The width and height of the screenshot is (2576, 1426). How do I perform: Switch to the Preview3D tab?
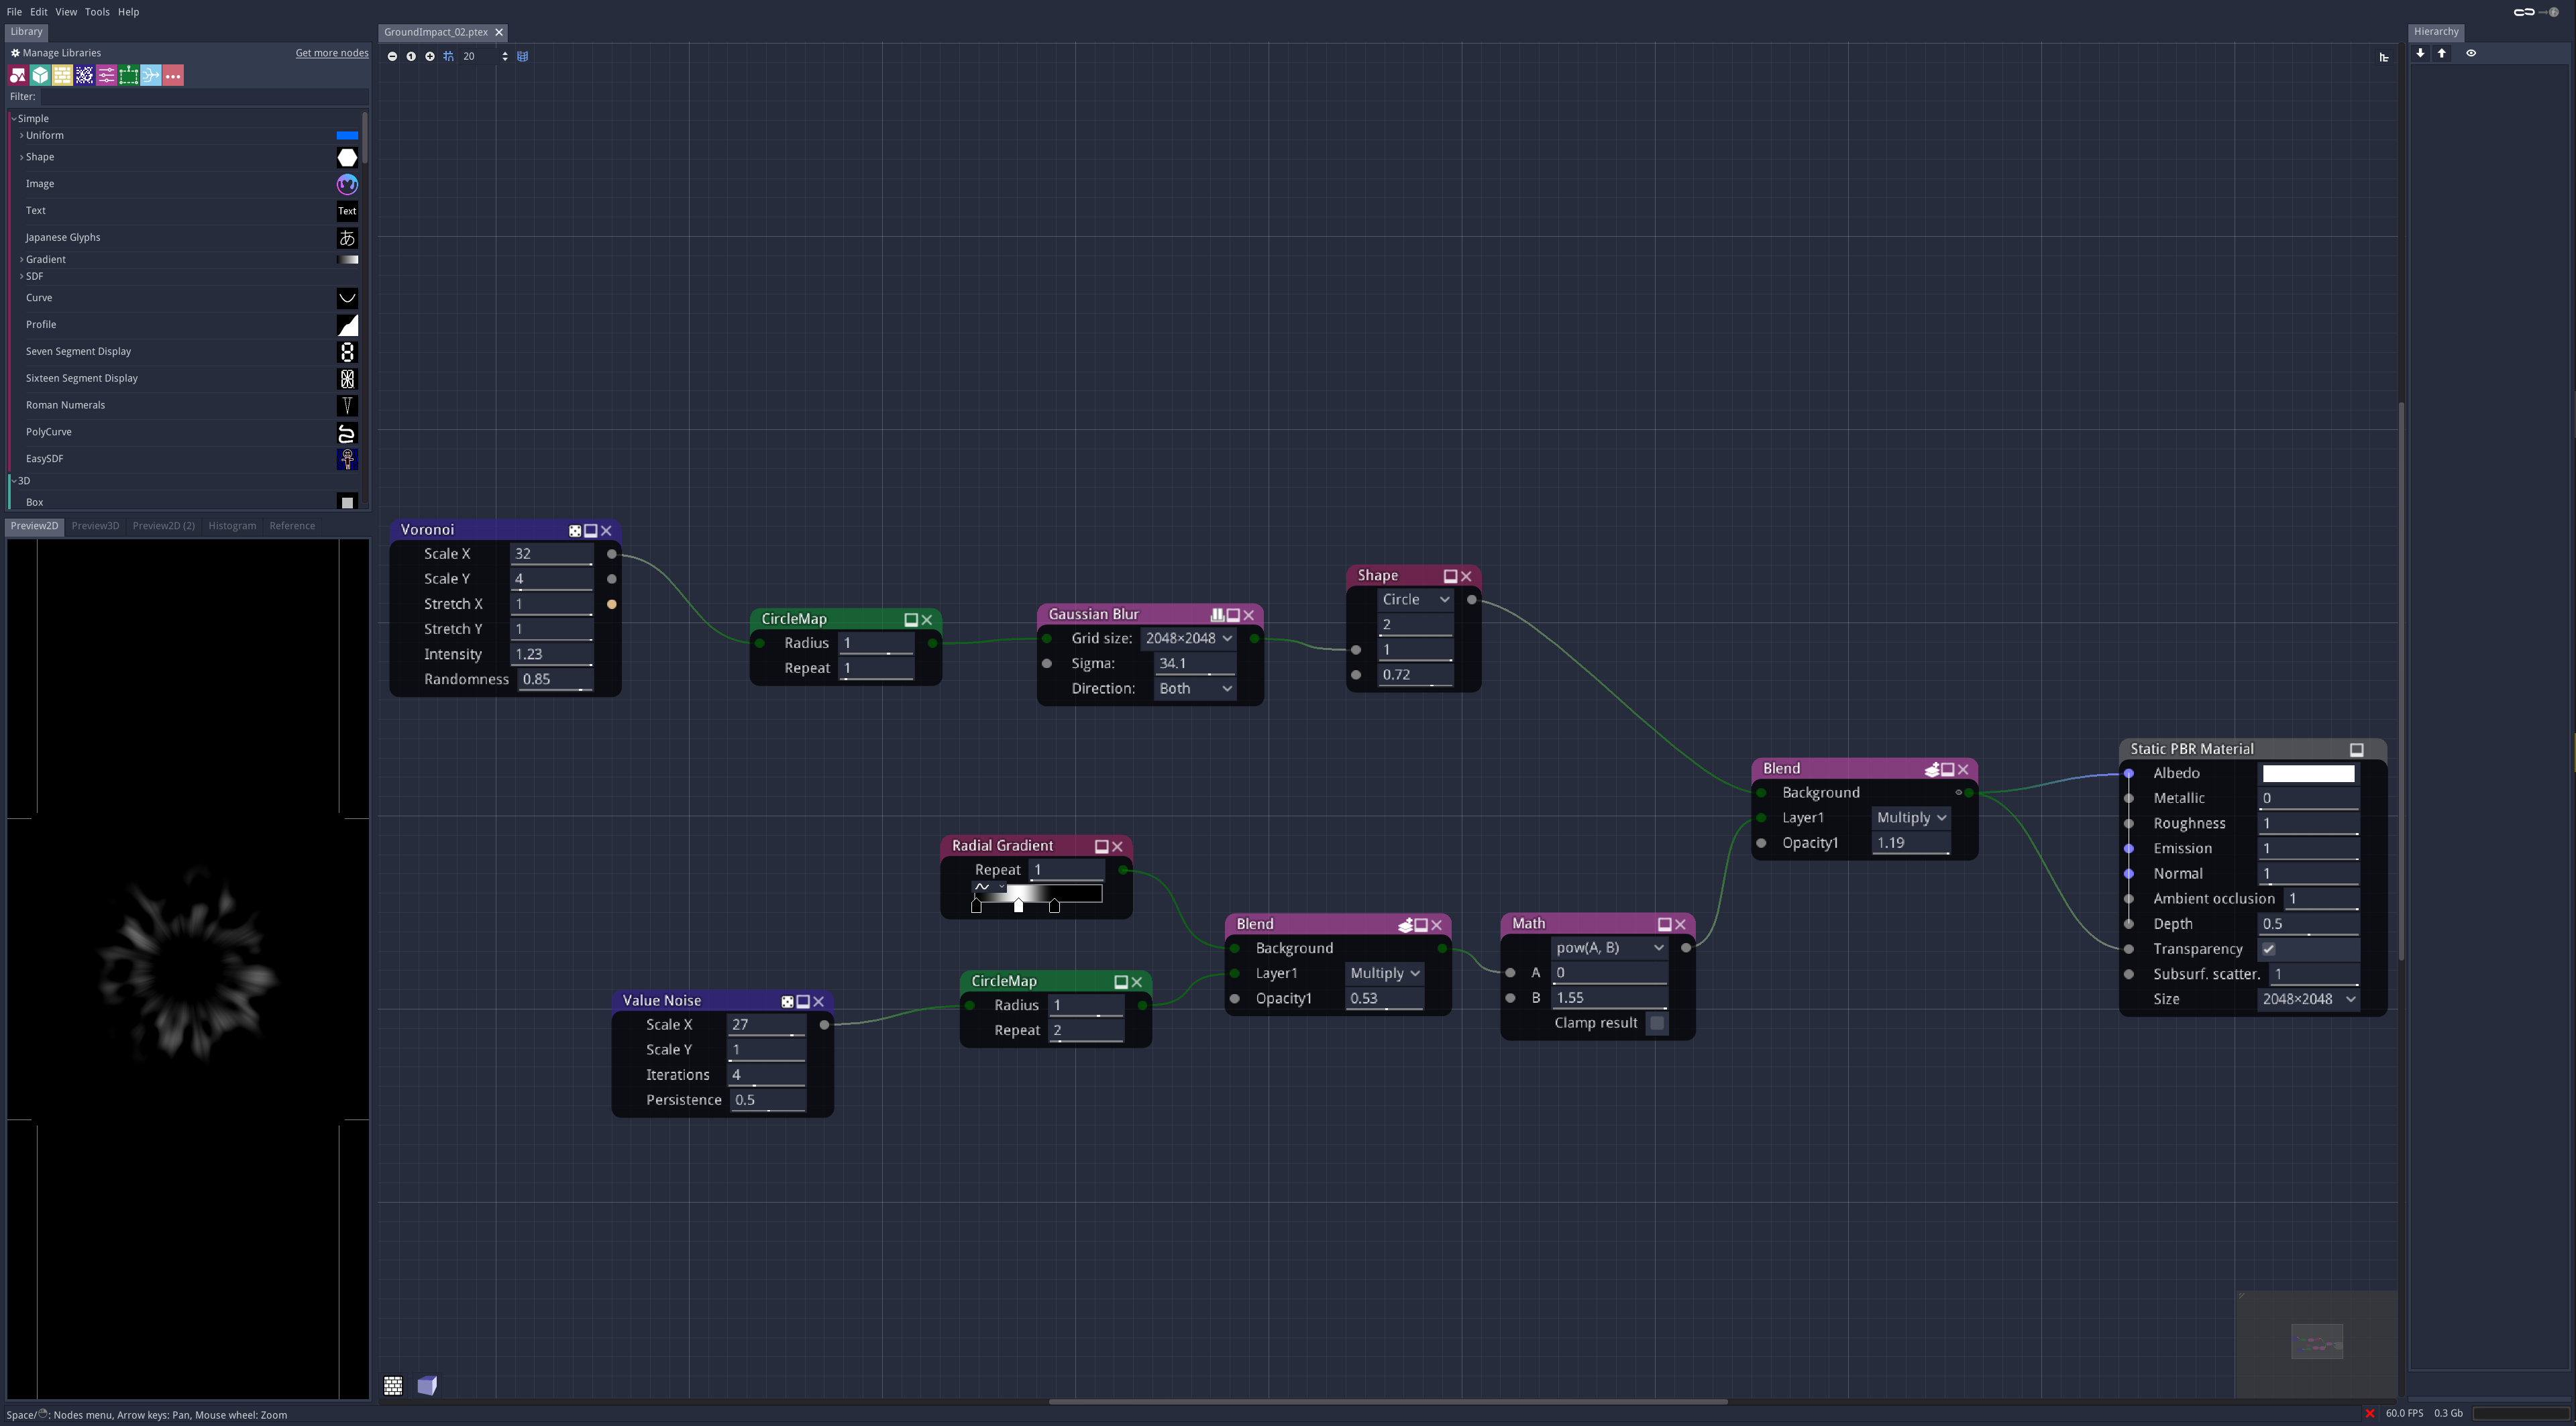click(95, 525)
